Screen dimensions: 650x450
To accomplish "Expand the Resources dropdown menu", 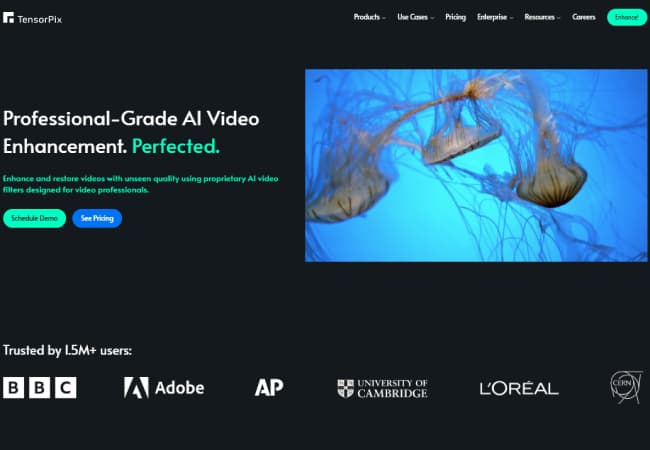I will (543, 17).
